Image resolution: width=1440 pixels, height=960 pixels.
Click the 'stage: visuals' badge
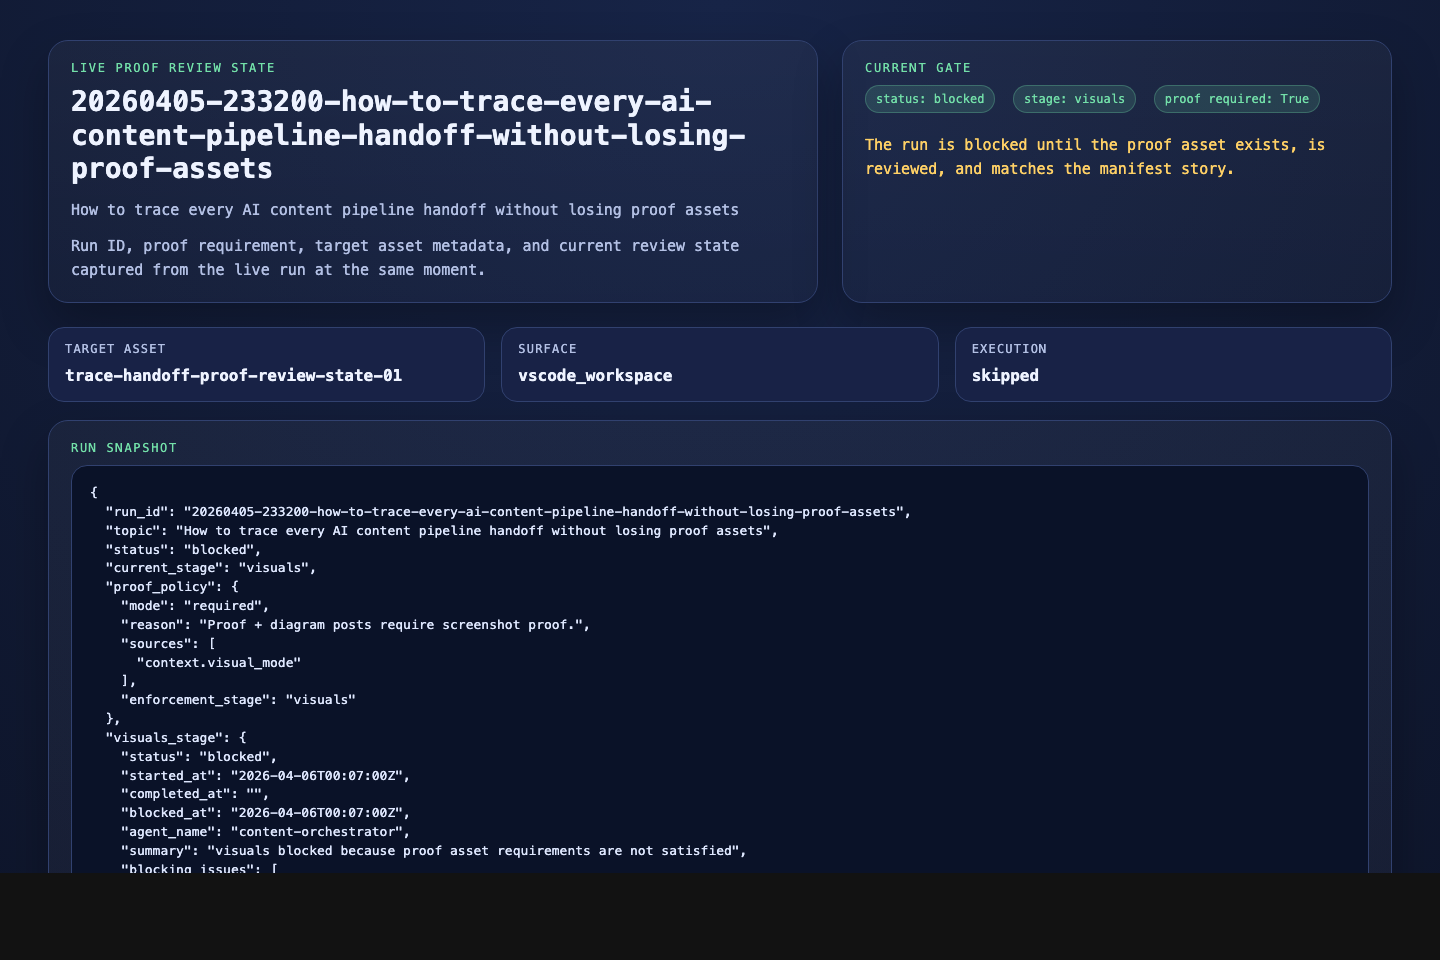coord(1074,99)
